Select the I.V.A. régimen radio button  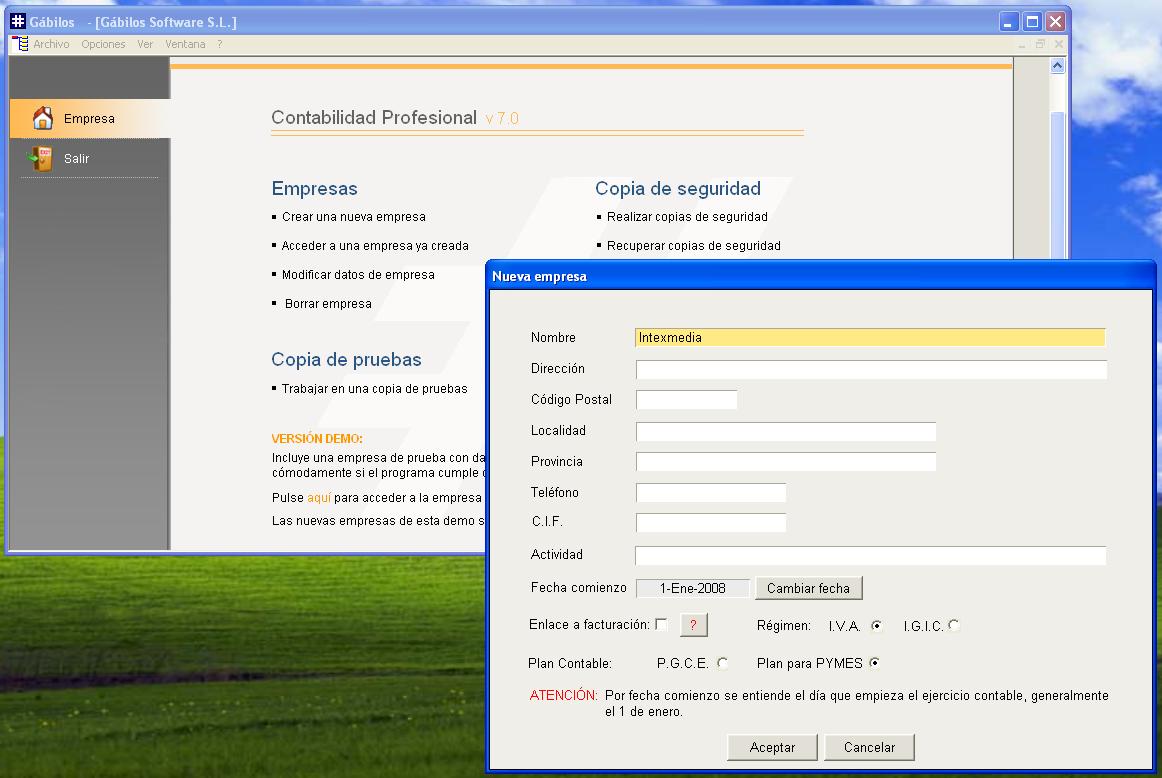click(877, 626)
